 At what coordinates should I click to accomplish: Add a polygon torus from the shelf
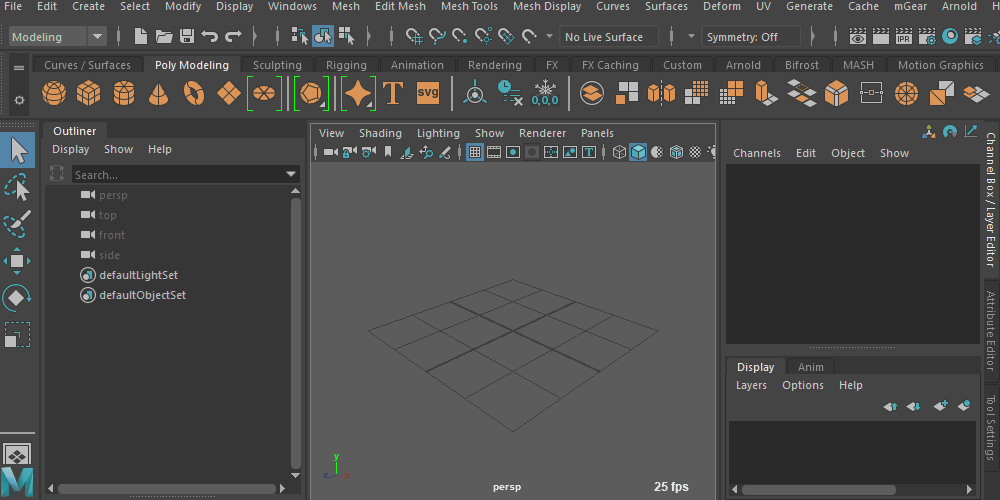194,95
